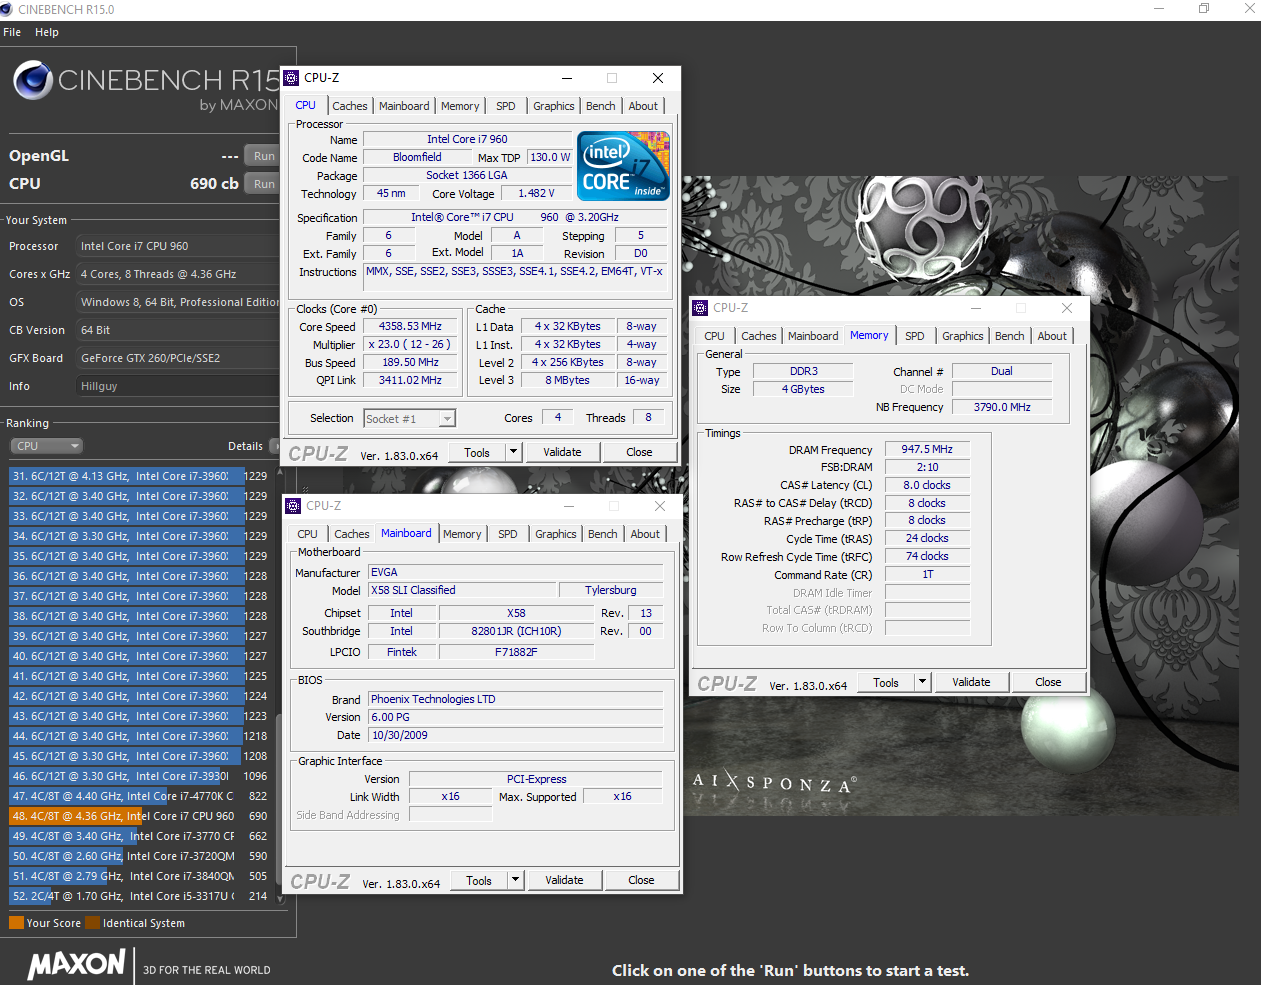Switch to Memory tab in top CPU-Z window
This screenshot has height=985, width=1261.
[460, 106]
